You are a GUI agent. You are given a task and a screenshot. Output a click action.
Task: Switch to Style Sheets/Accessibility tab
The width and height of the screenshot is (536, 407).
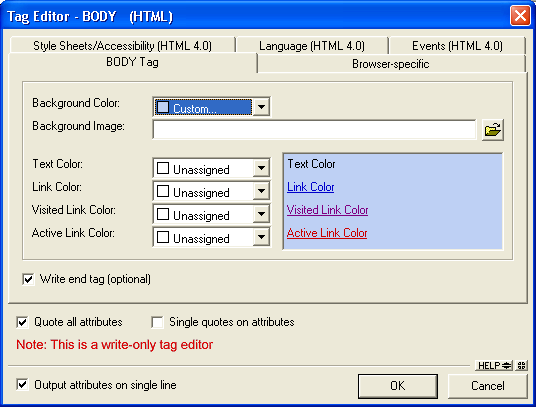[122, 45]
